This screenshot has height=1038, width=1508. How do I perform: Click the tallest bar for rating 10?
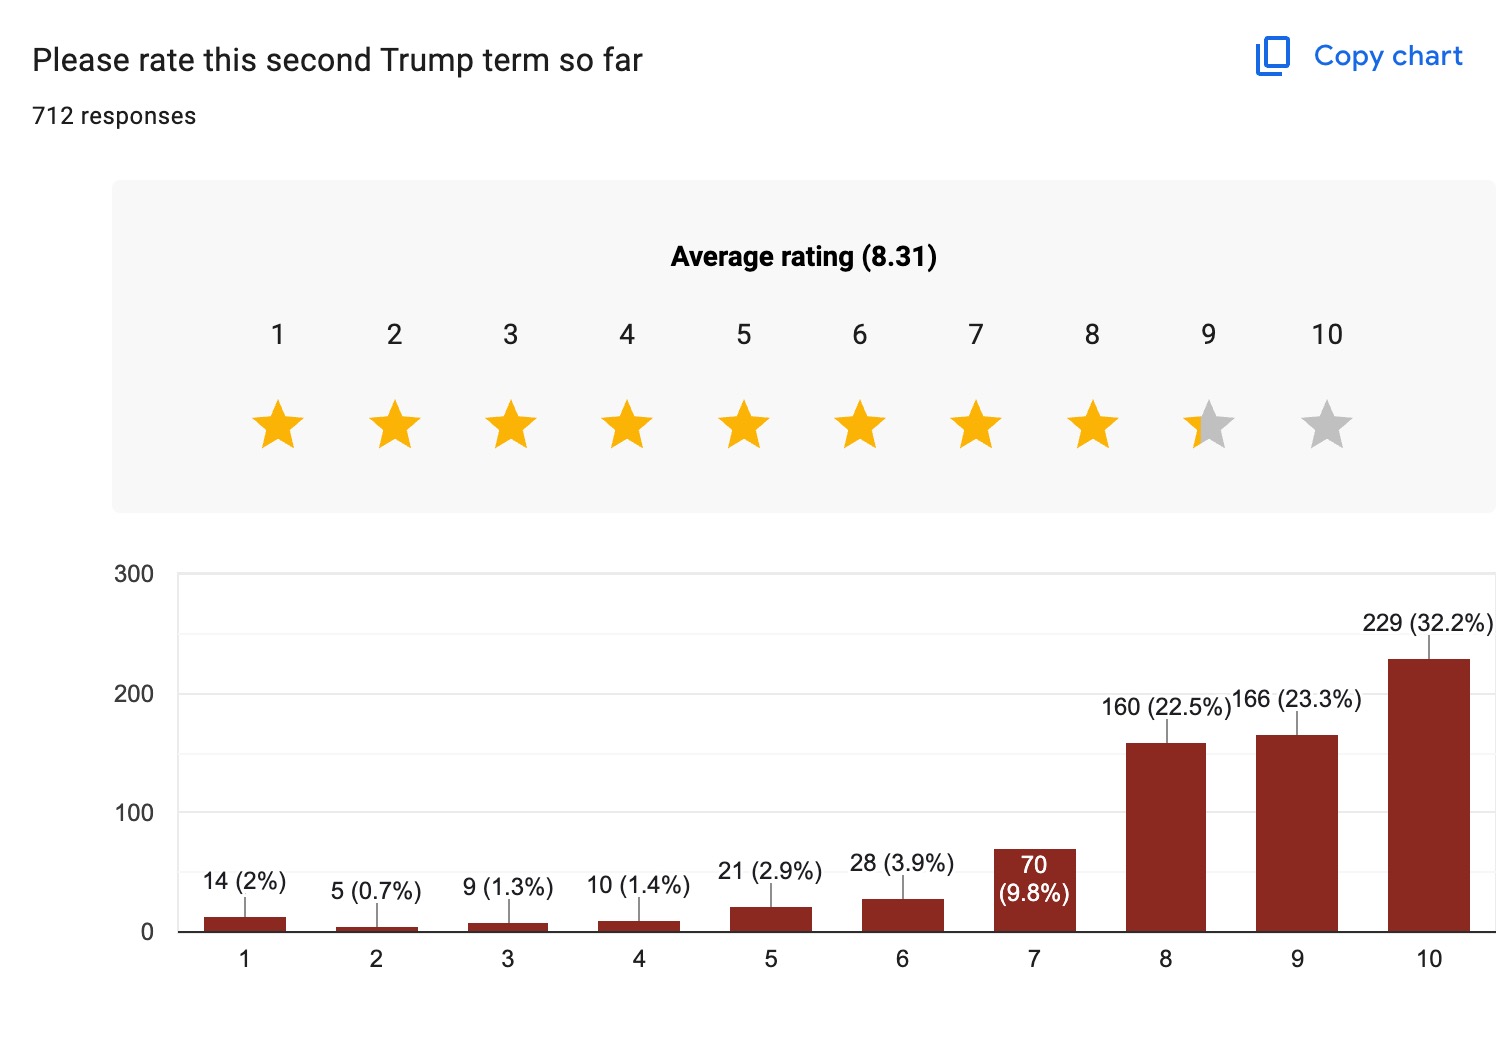pos(1429,795)
